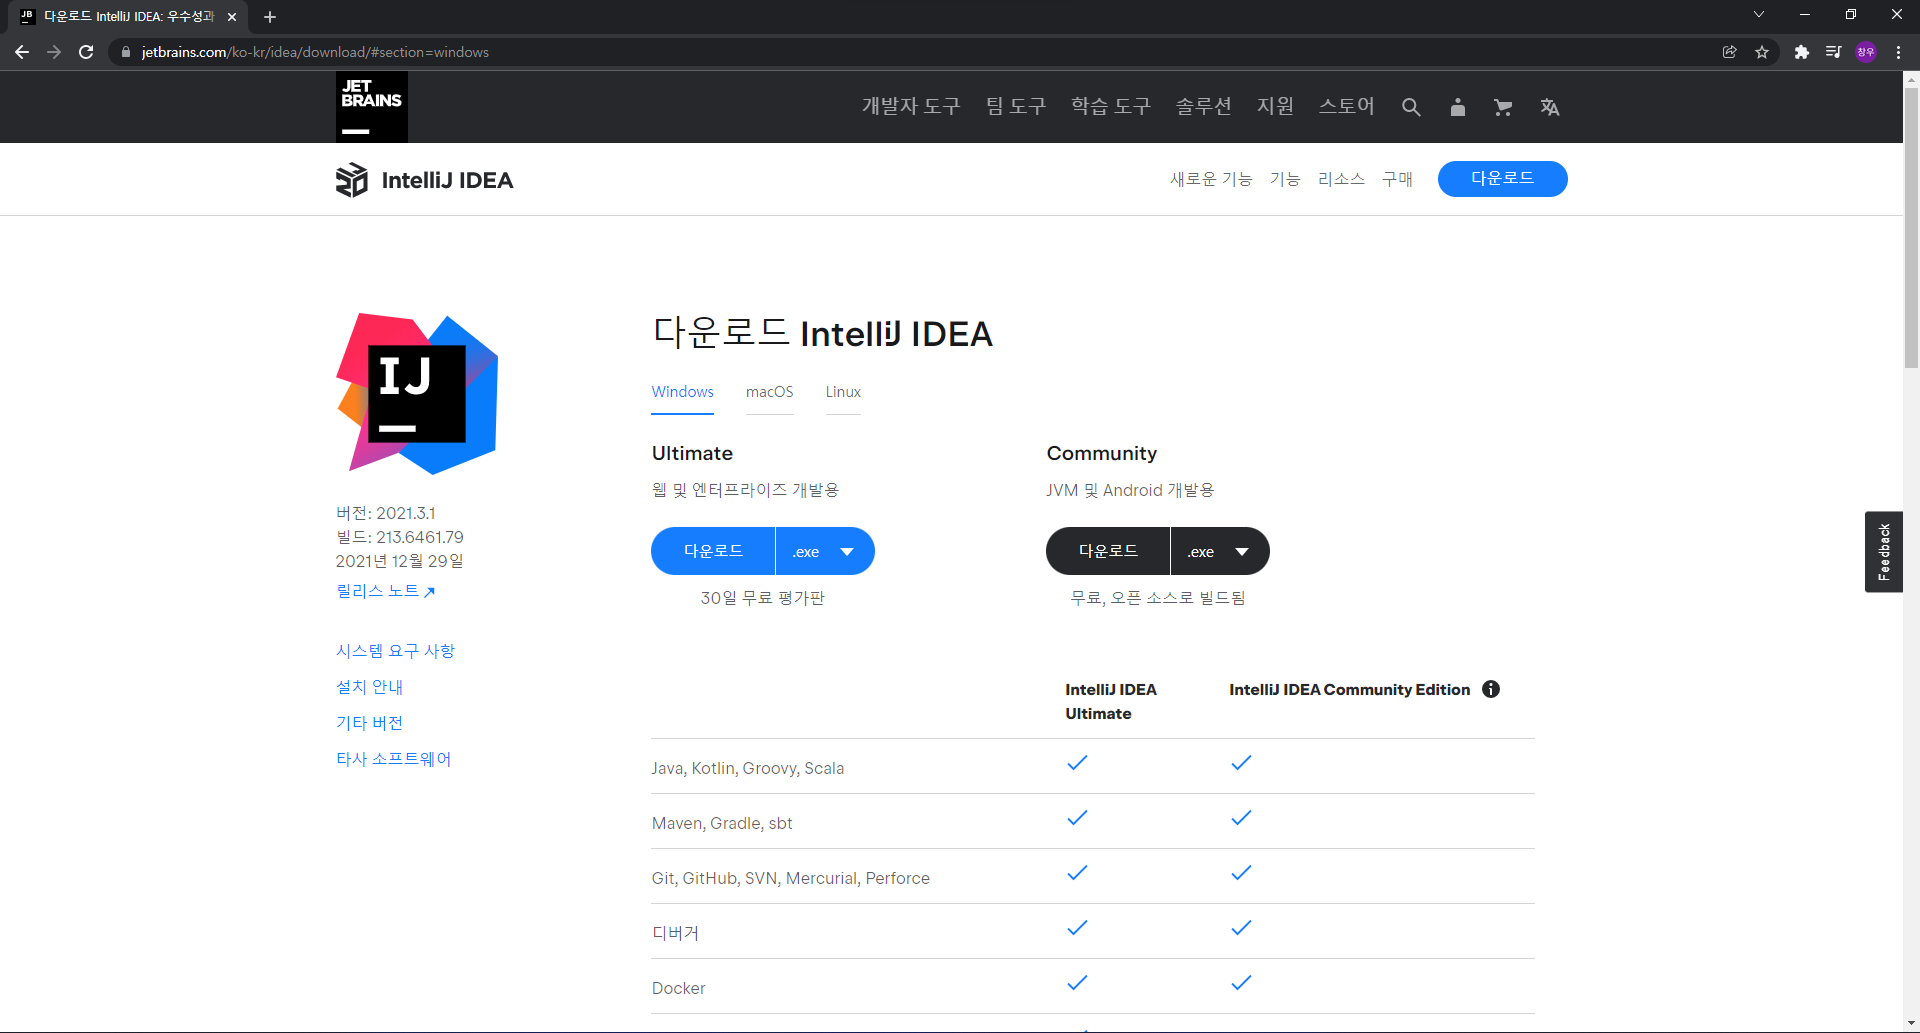Click the blue Ultimate 다운로드 button
The height and width of the screenshot is (1033, 1920).
point(713,551)
